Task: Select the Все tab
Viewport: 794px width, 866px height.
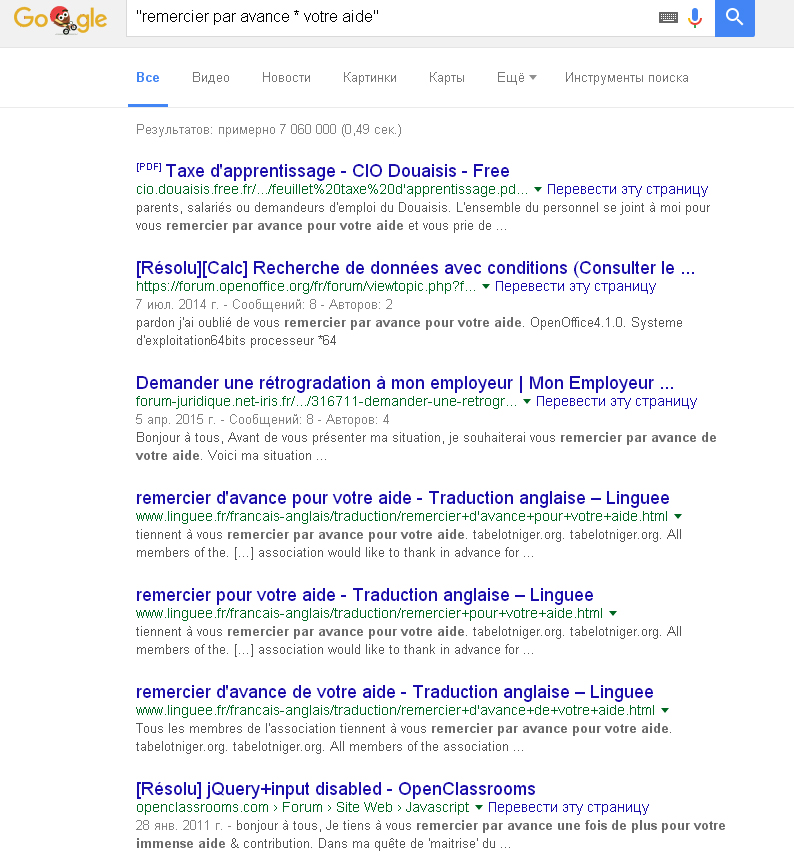Action: [148, 78]
